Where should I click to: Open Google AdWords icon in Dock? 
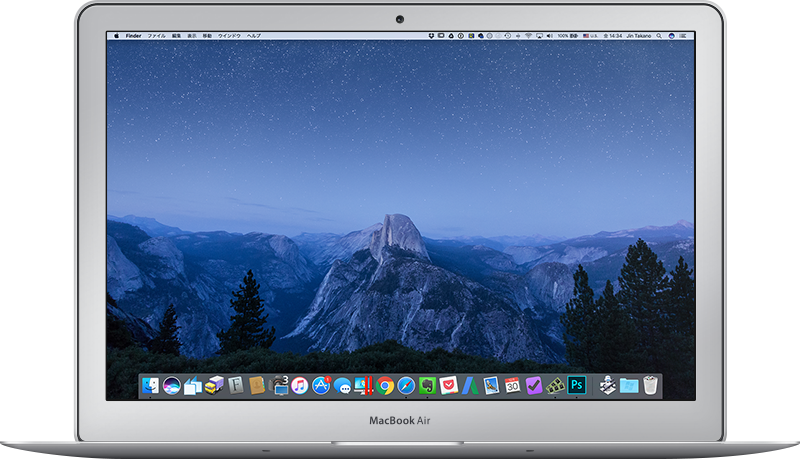470,386
